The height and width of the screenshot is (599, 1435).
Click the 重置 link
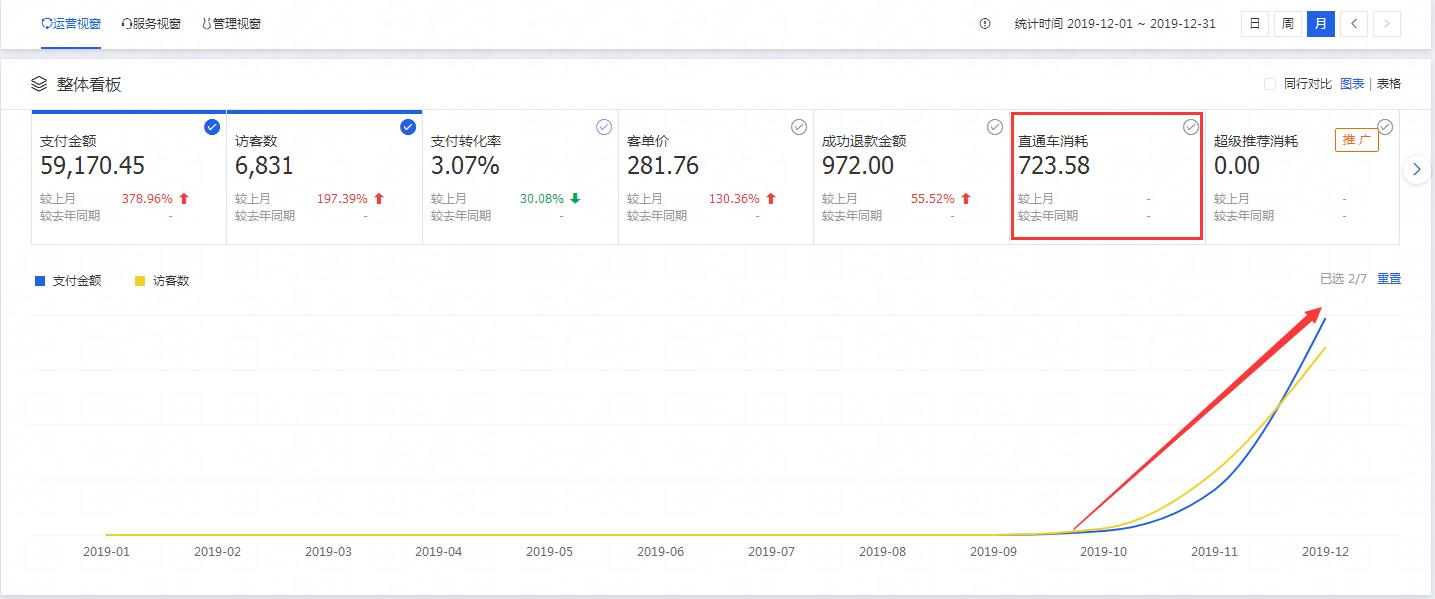(1388, 279)
